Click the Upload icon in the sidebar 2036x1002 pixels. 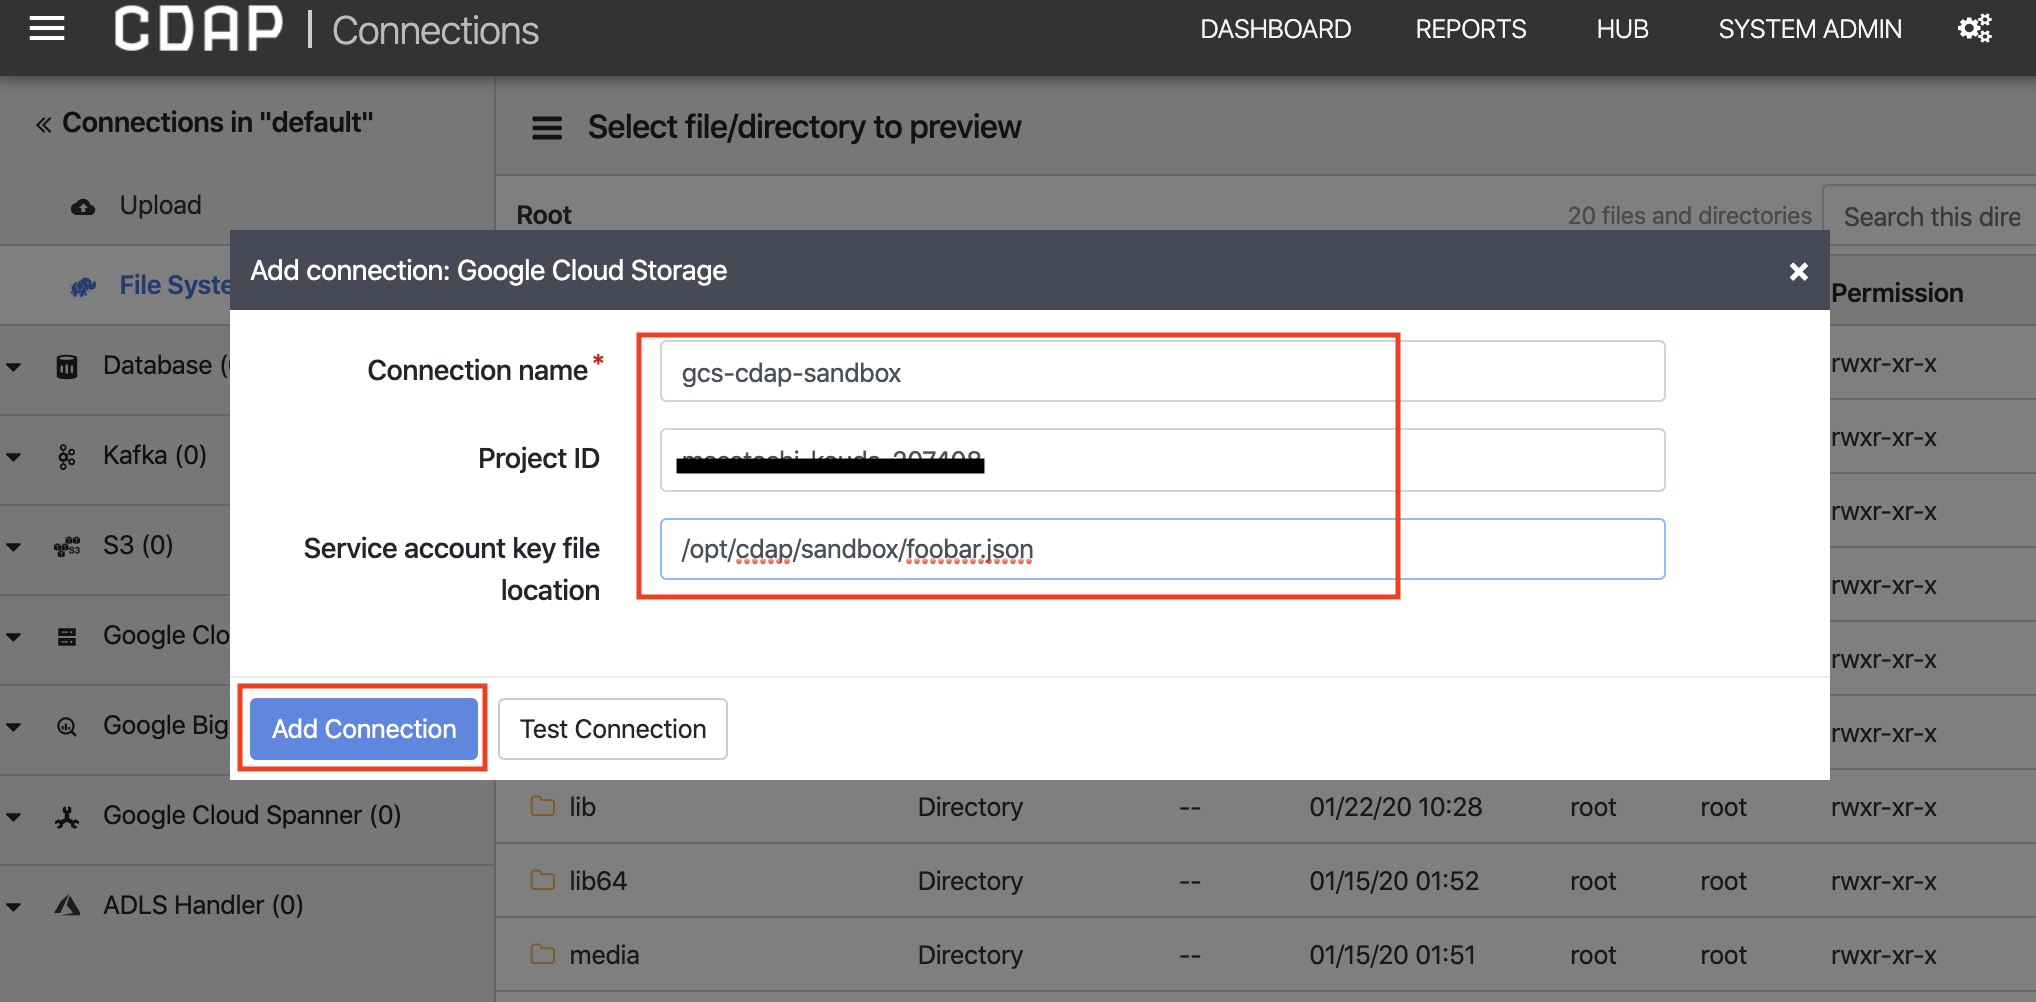tap(84, 206)
